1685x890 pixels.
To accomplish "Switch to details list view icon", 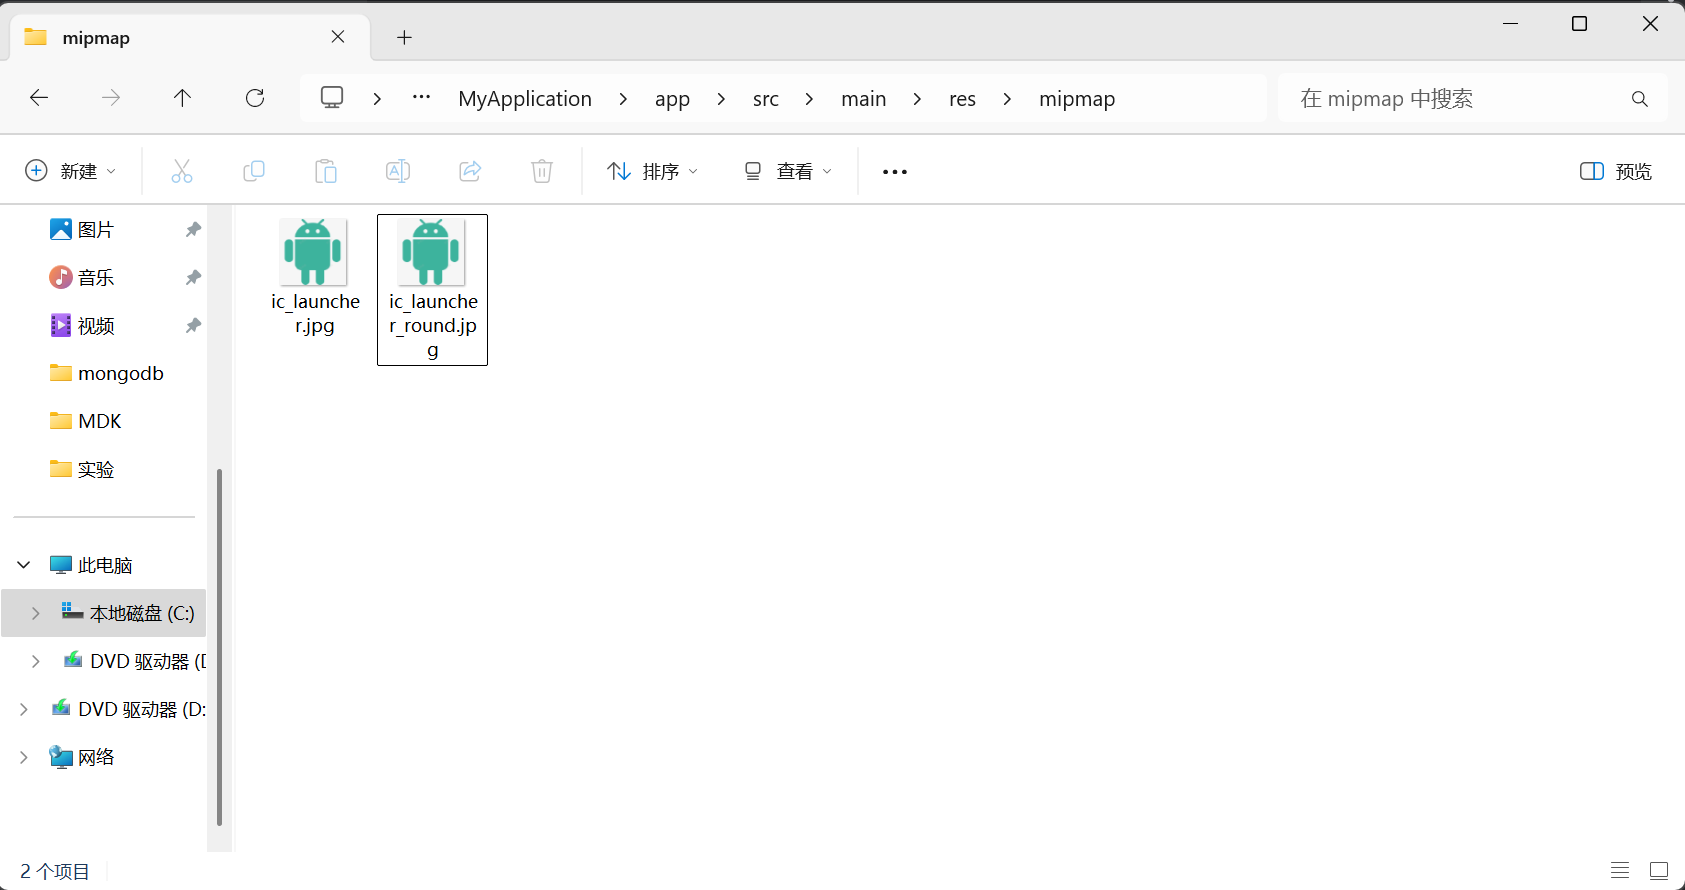I will click(1620, 870).
